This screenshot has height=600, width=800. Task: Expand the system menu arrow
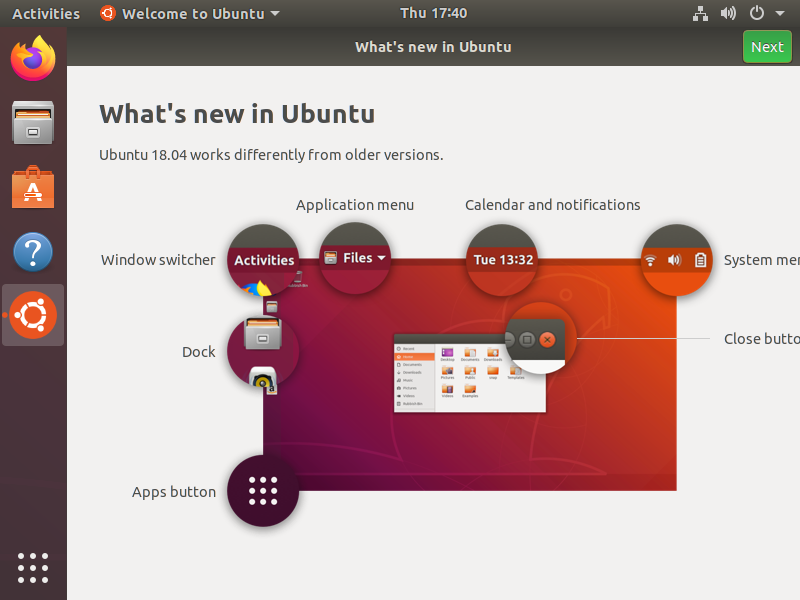click(780, 14)
